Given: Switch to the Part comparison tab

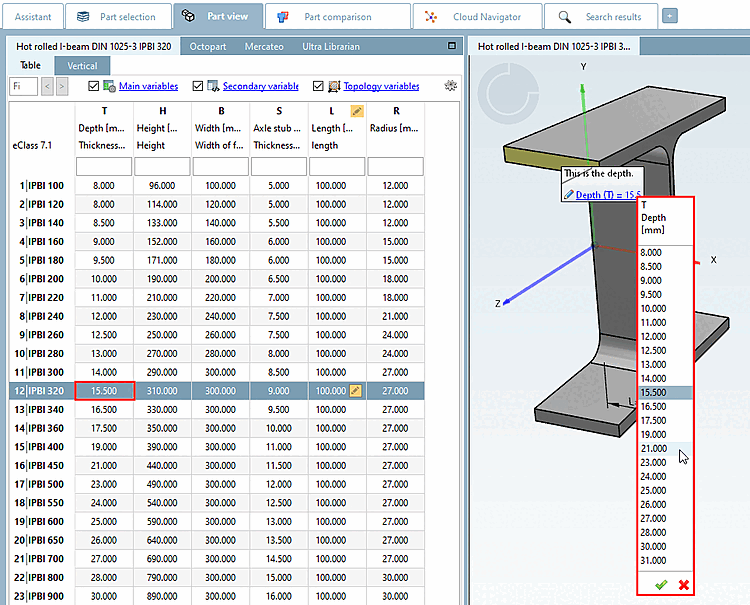Looking at the screenshot, I should coord(336,16).
